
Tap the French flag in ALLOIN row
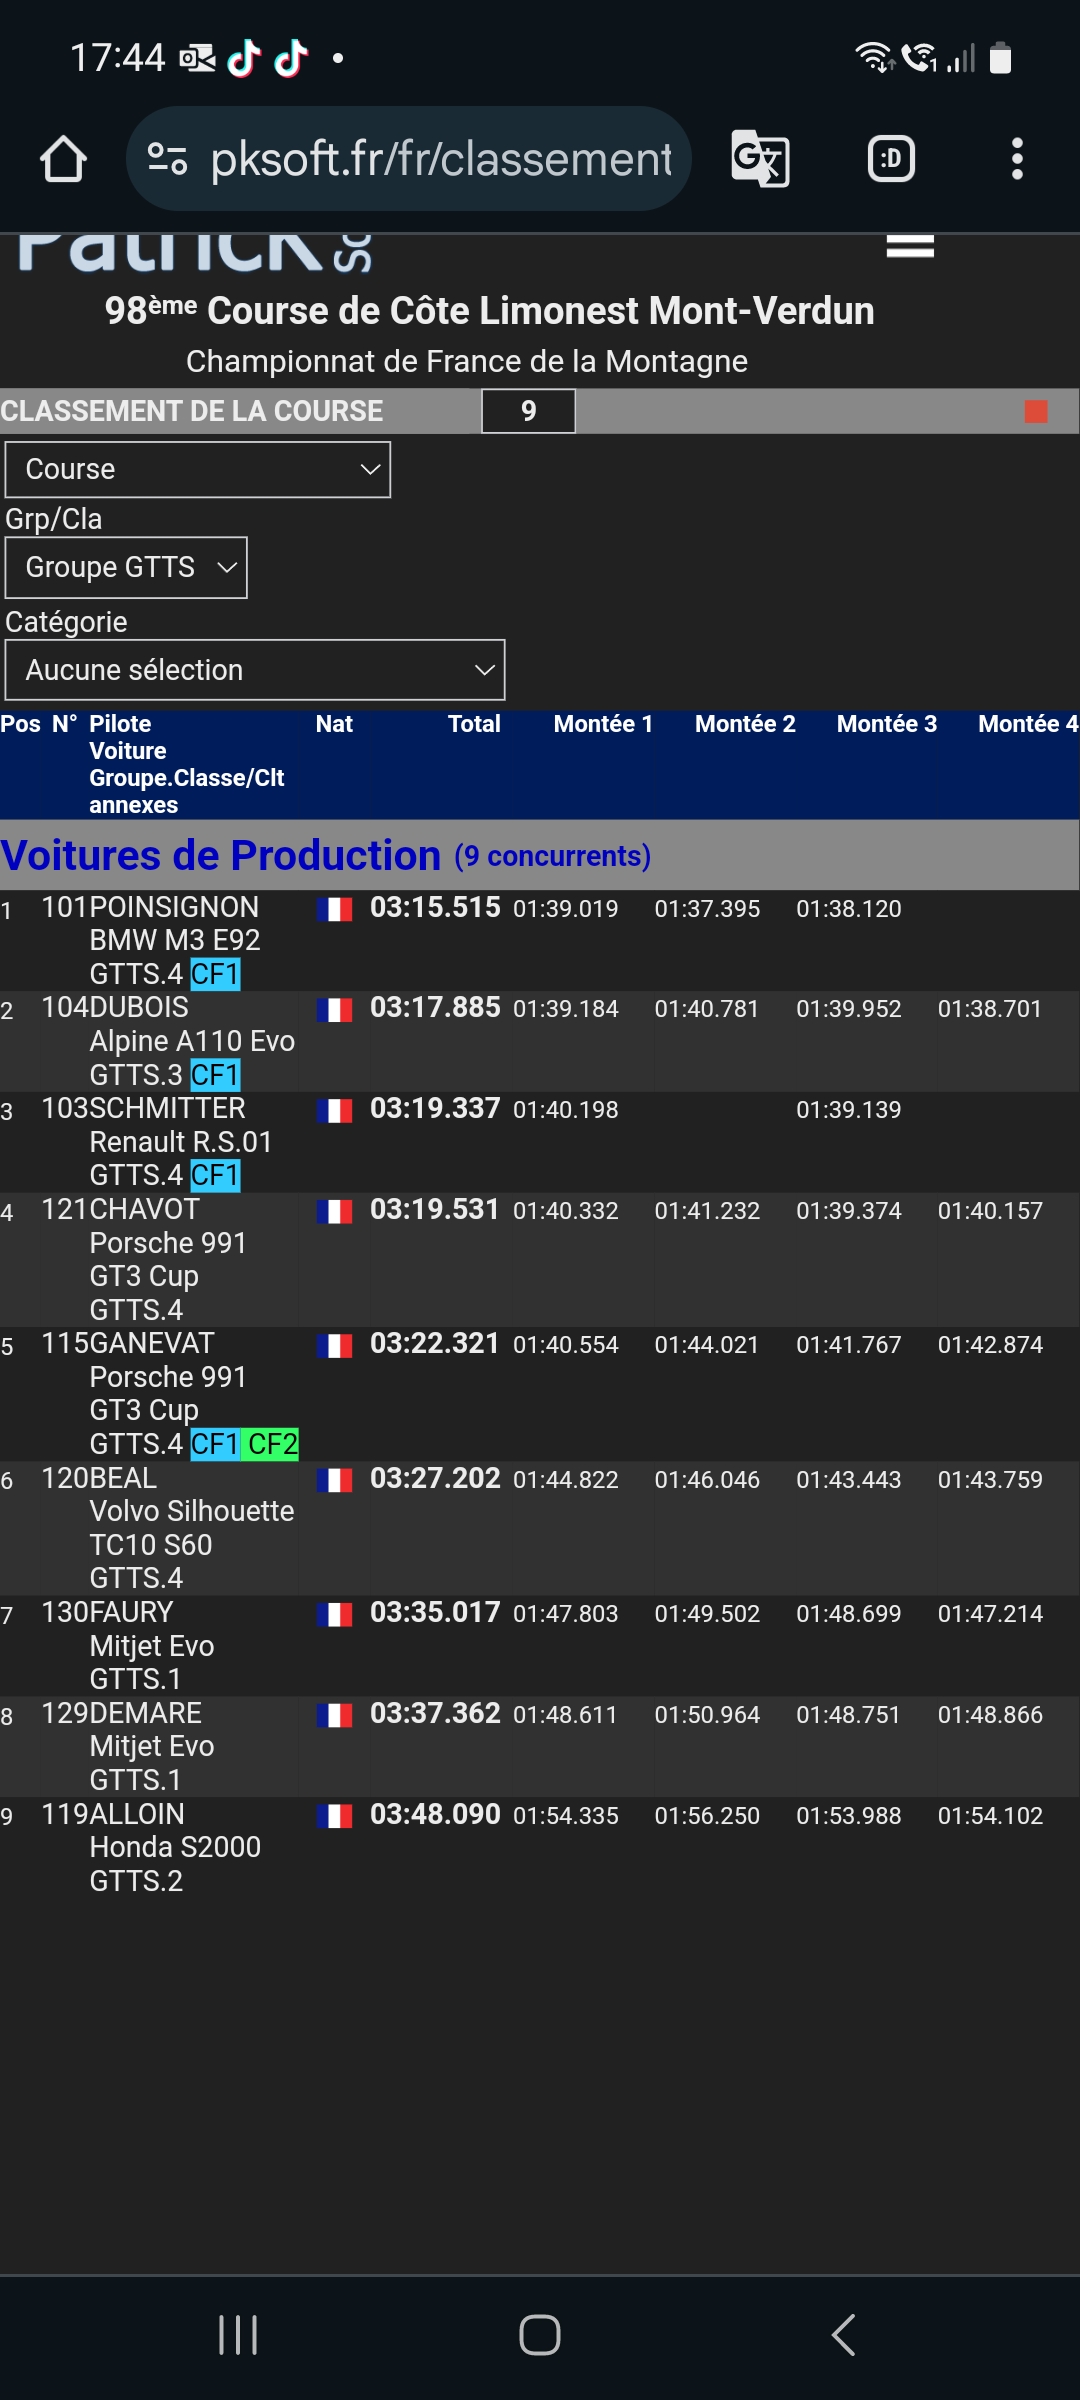point(334,1816)
